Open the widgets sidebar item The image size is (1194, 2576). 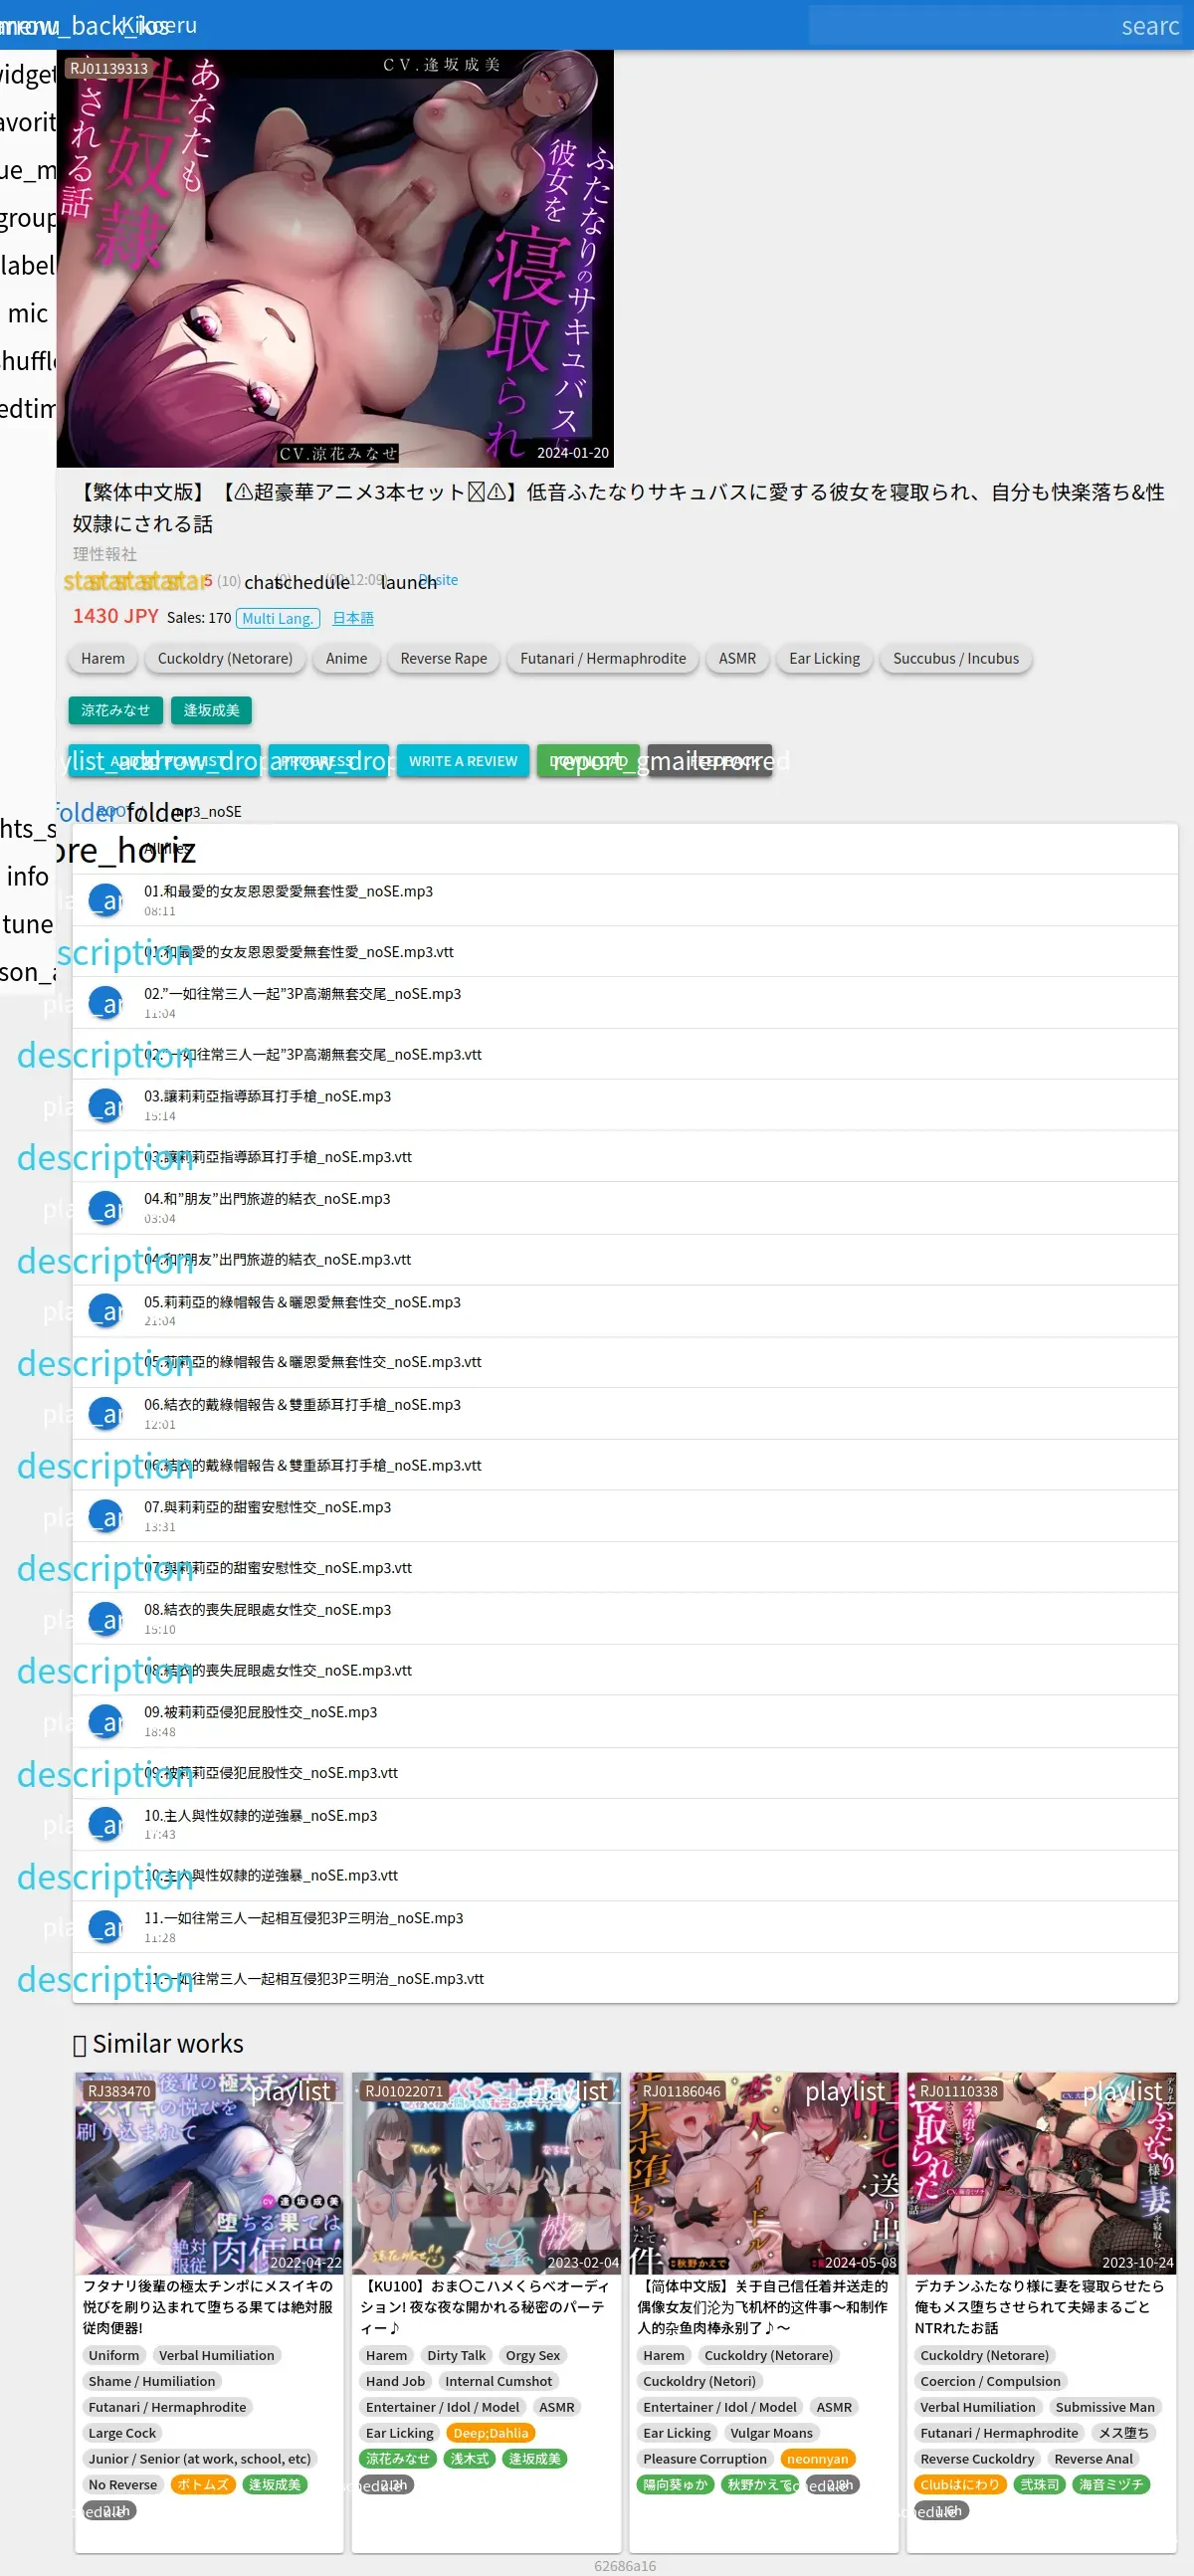[28, 74]
